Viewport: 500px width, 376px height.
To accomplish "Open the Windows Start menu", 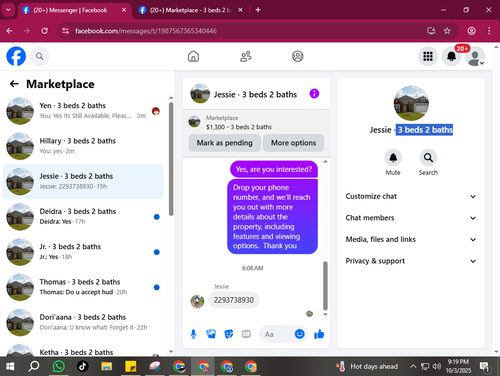I will pyautogui.click(x=10, y=367).
